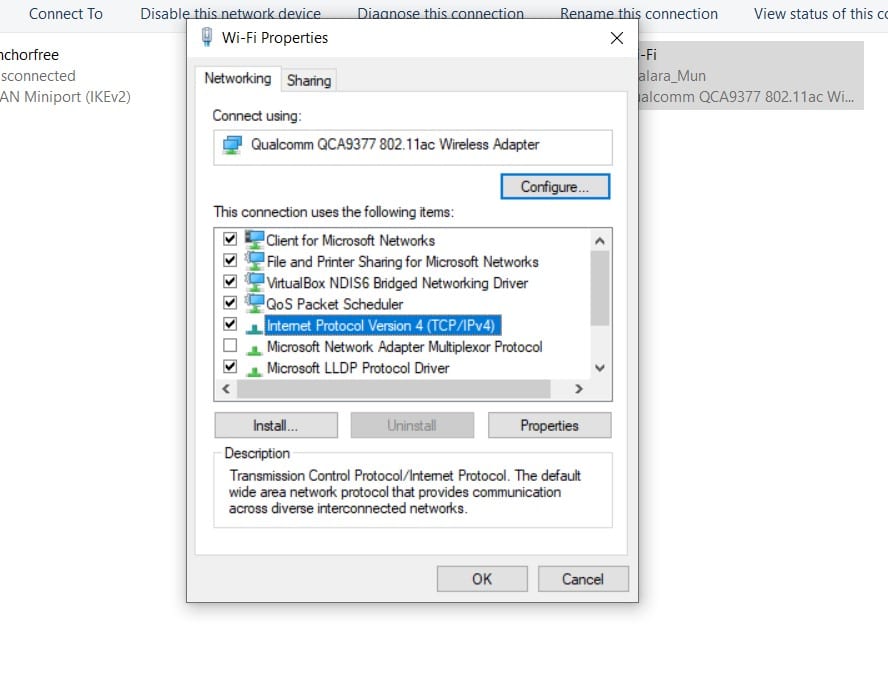Click the Microsoft LLDP Protocol Driver icon
The width and height of the screenshot is (888, 673).
tap(254, 370)
